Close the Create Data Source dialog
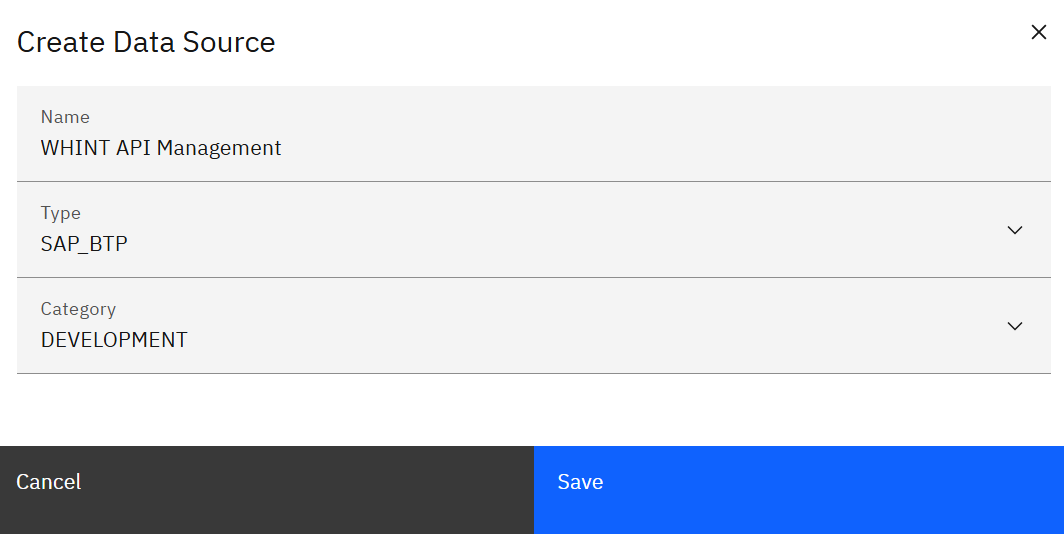The height and width of the screenshot is (534, 1064). (x=1038, y=32)
